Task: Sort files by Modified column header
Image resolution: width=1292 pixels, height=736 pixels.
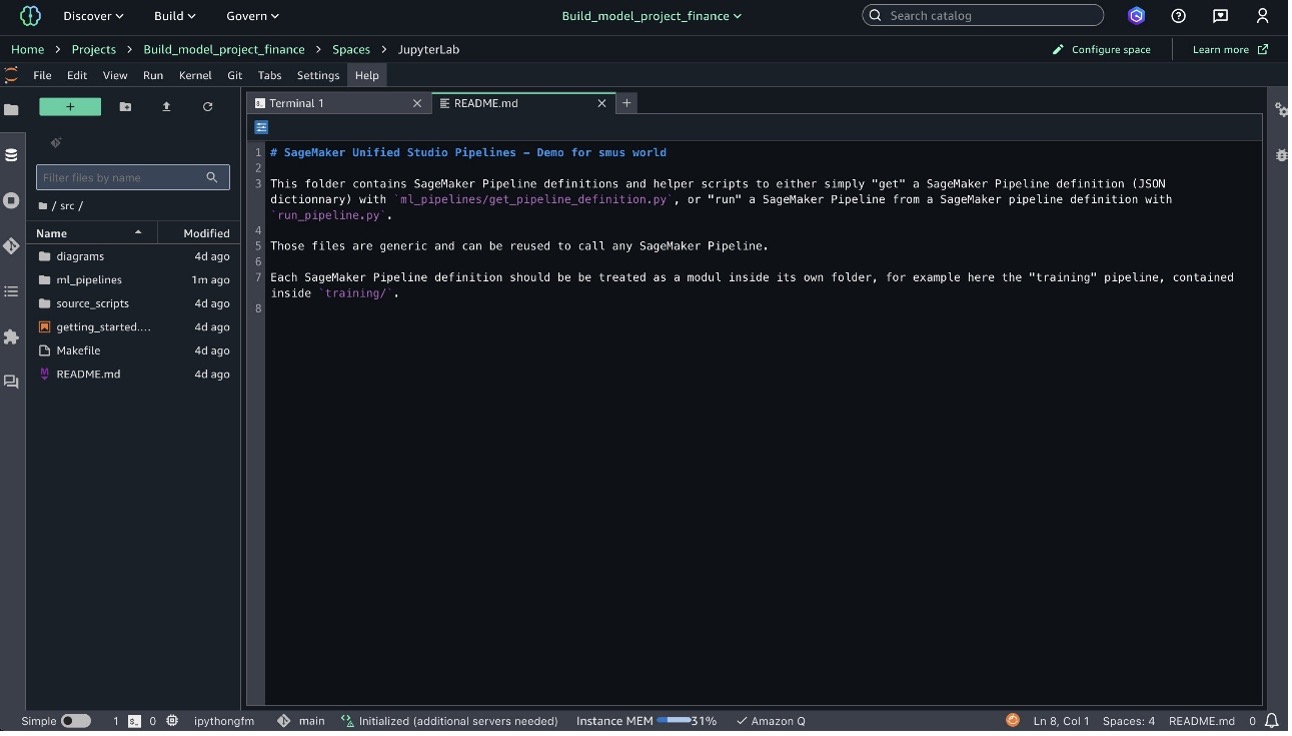Action: pos(199,233)
